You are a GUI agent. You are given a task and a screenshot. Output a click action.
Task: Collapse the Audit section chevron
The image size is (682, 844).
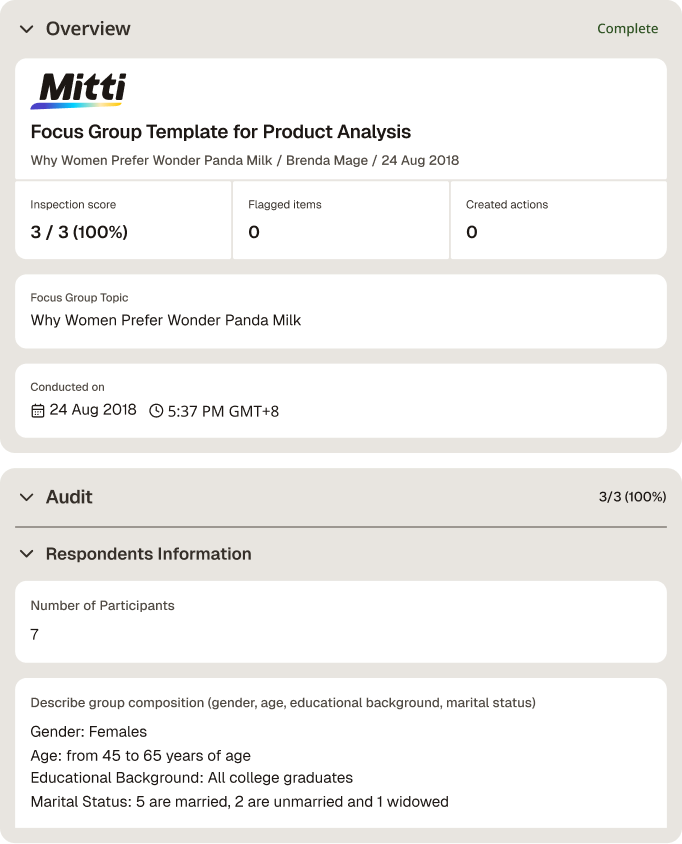point(26,497)
